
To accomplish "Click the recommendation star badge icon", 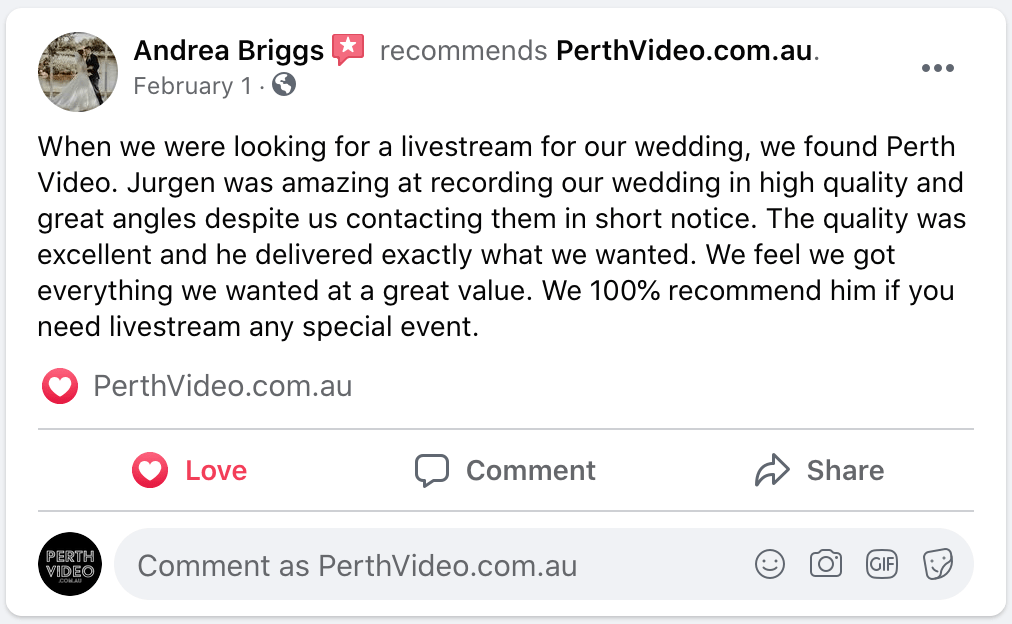I will pos(348,50).
